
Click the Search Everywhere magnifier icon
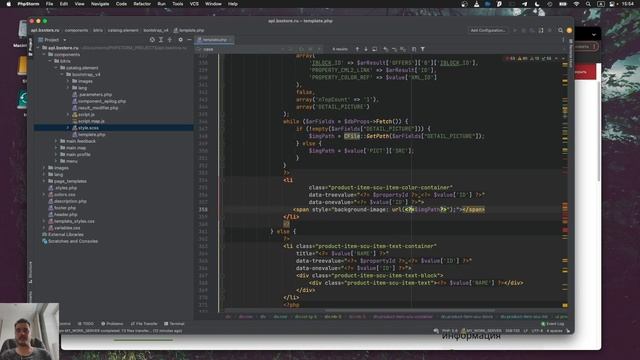pyautogui.click(x=560, y=30)
